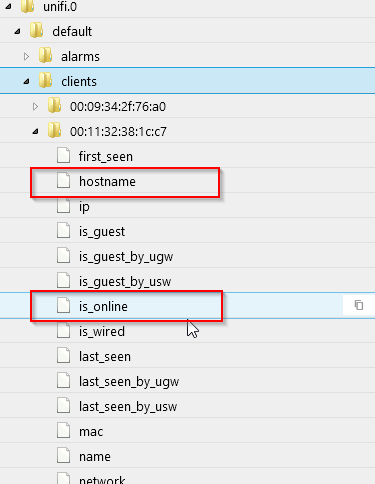Expand the alarms folder arrow
The height and width of the screenshot is (484, 375).
26,57
